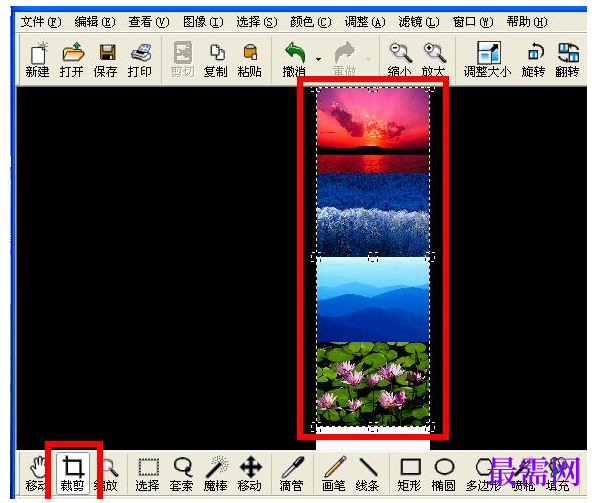Pick the 滴管 eyedropper tool
The width and height of the screenshot is (599, 503).
pyautogui.click(x=291, y=474)
